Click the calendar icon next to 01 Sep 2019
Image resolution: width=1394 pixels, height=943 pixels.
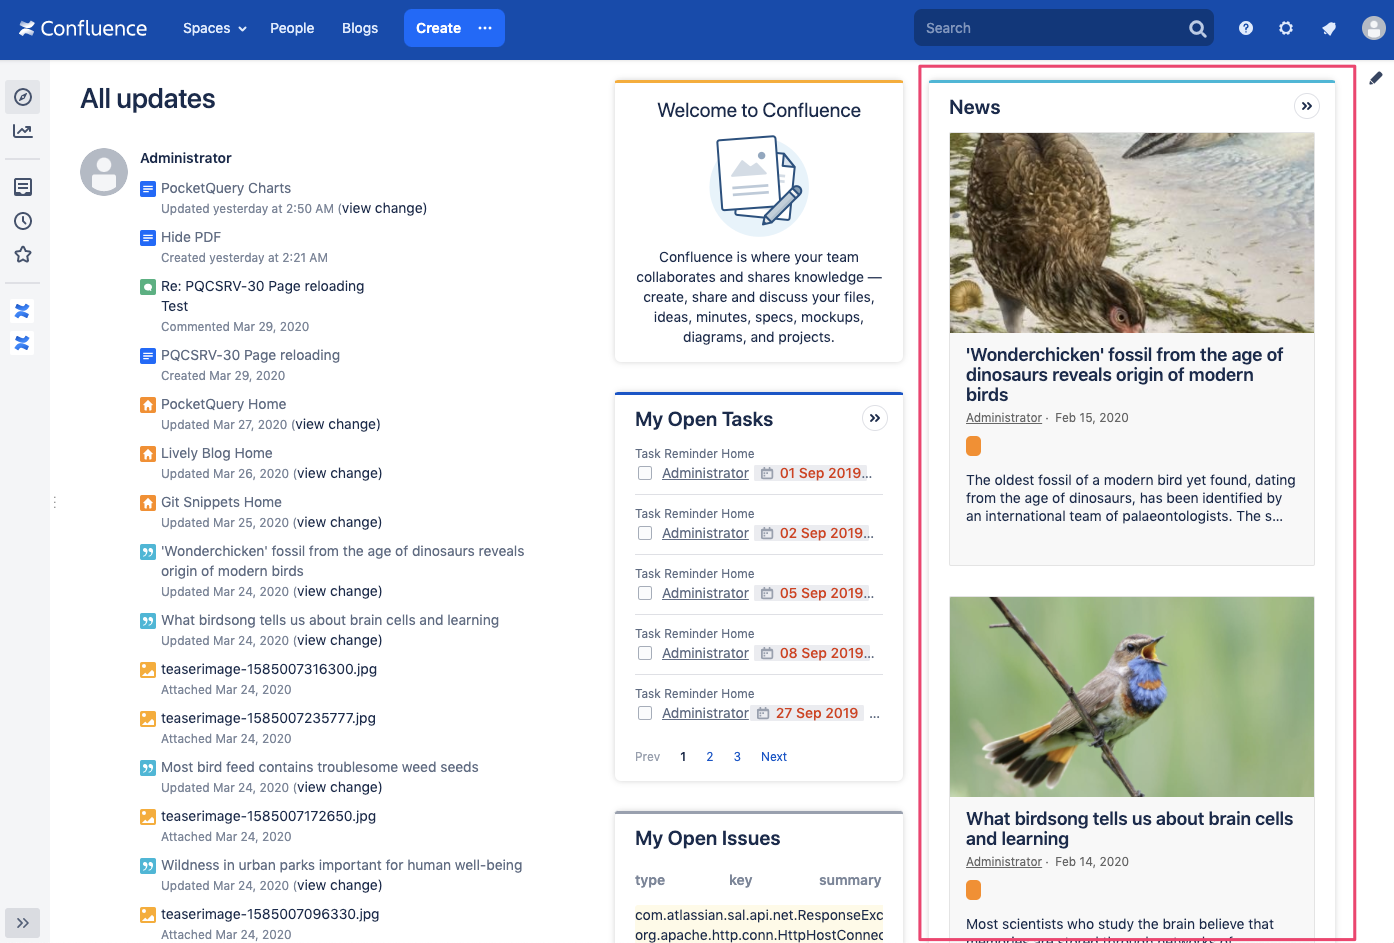(x=767, y=473)
